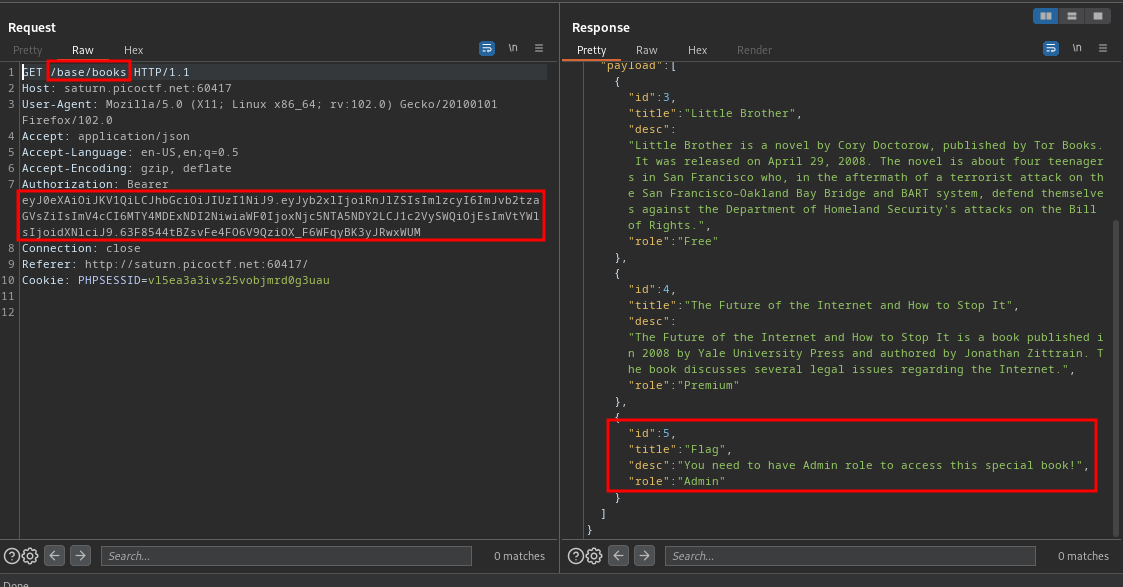Viewport: 1123px width, 587px height.
Task: Select top-bottom layout view
Action: click(1071, 16)
